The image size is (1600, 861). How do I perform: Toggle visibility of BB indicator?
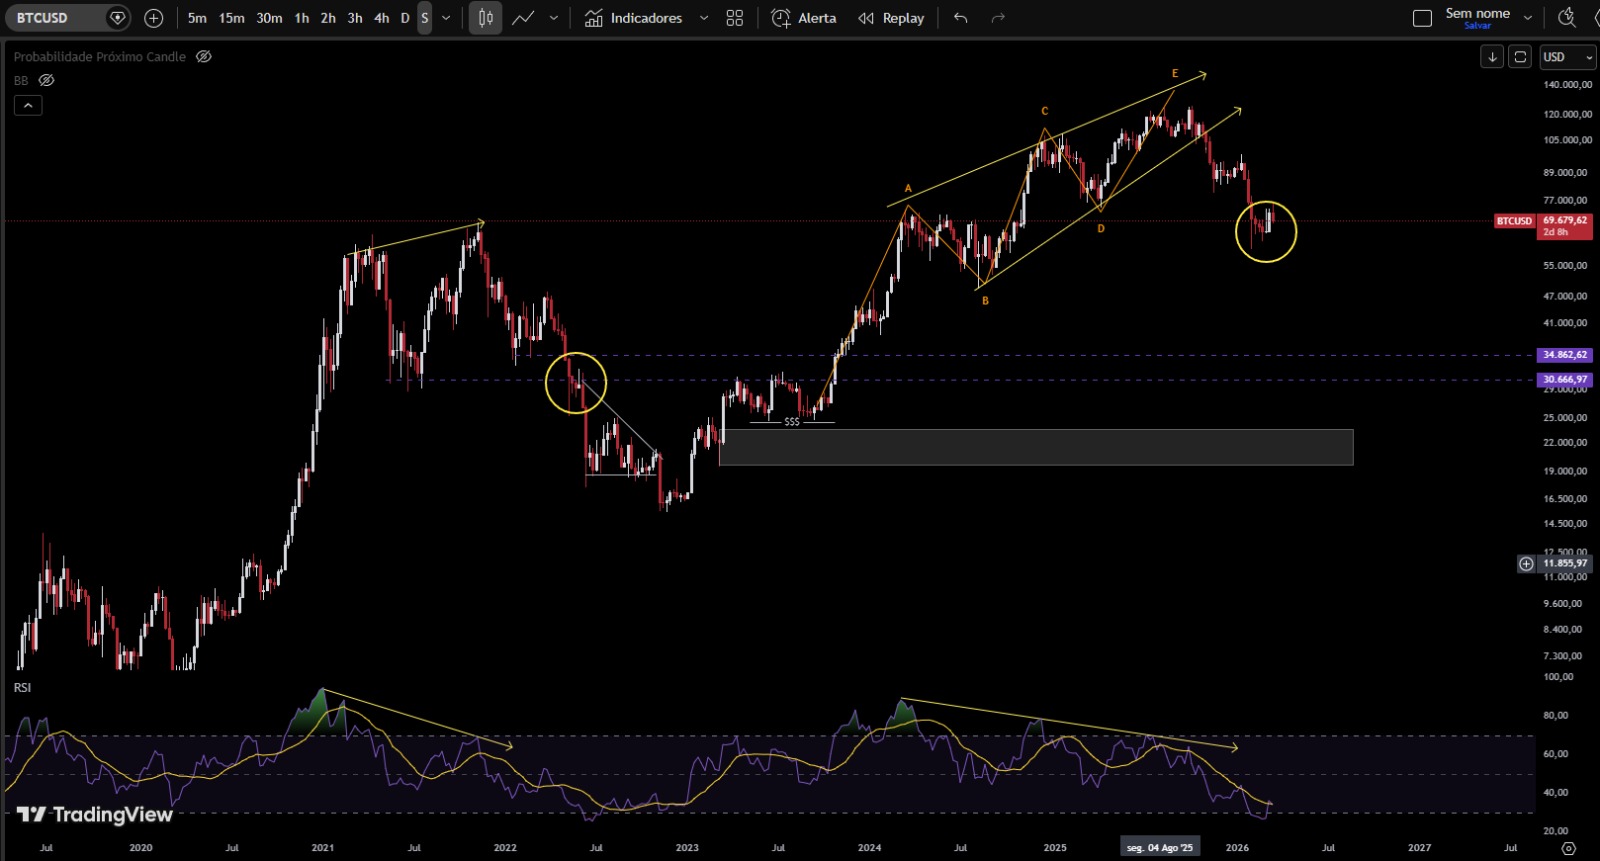pos(46,80)
